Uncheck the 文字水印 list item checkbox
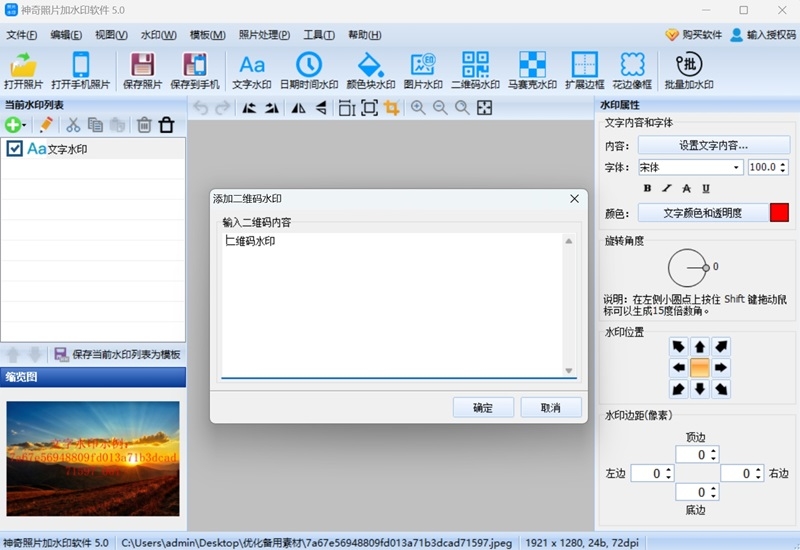800x550 pixels. click(x=14, y=148)
